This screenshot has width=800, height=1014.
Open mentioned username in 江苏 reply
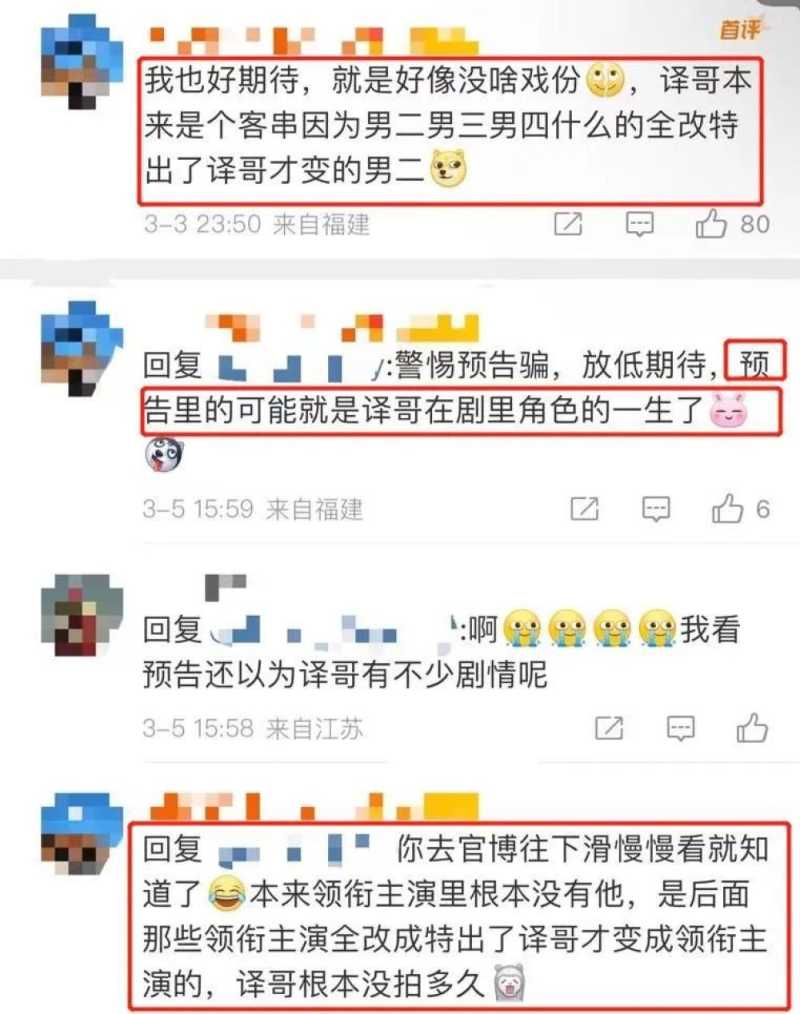coord(333,631)
